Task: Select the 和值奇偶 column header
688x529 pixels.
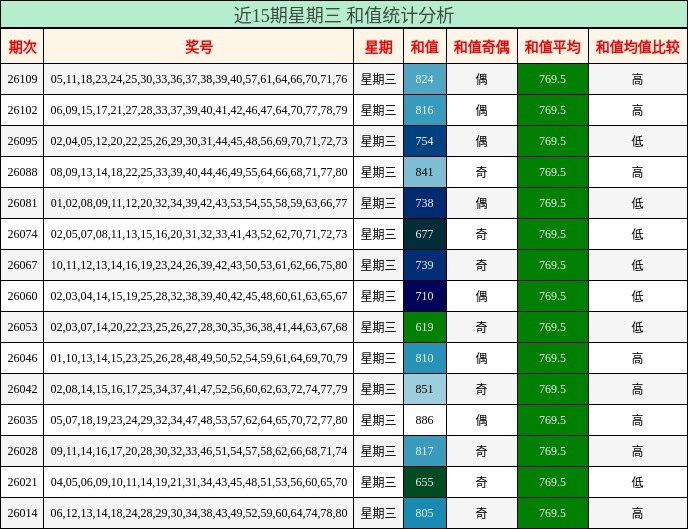Action: (x=482, y=46)
